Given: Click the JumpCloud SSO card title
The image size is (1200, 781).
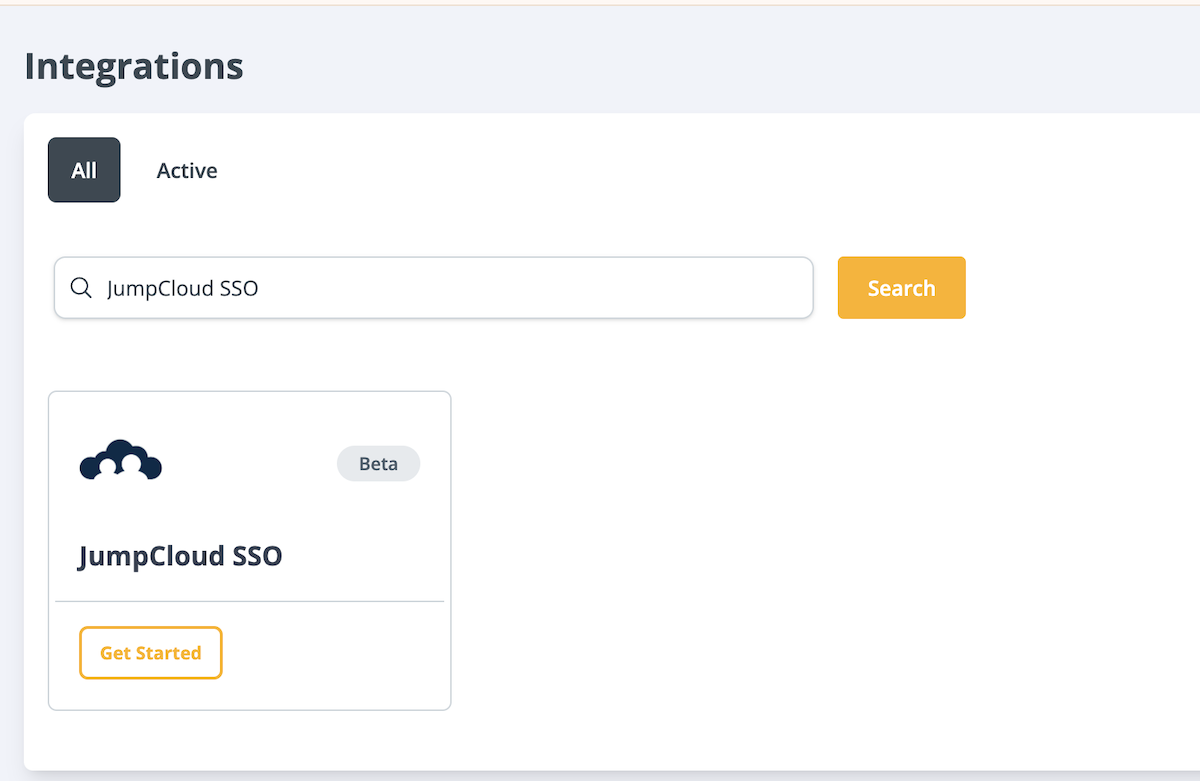Looking at the screenshot, I should tap(180, 556).
